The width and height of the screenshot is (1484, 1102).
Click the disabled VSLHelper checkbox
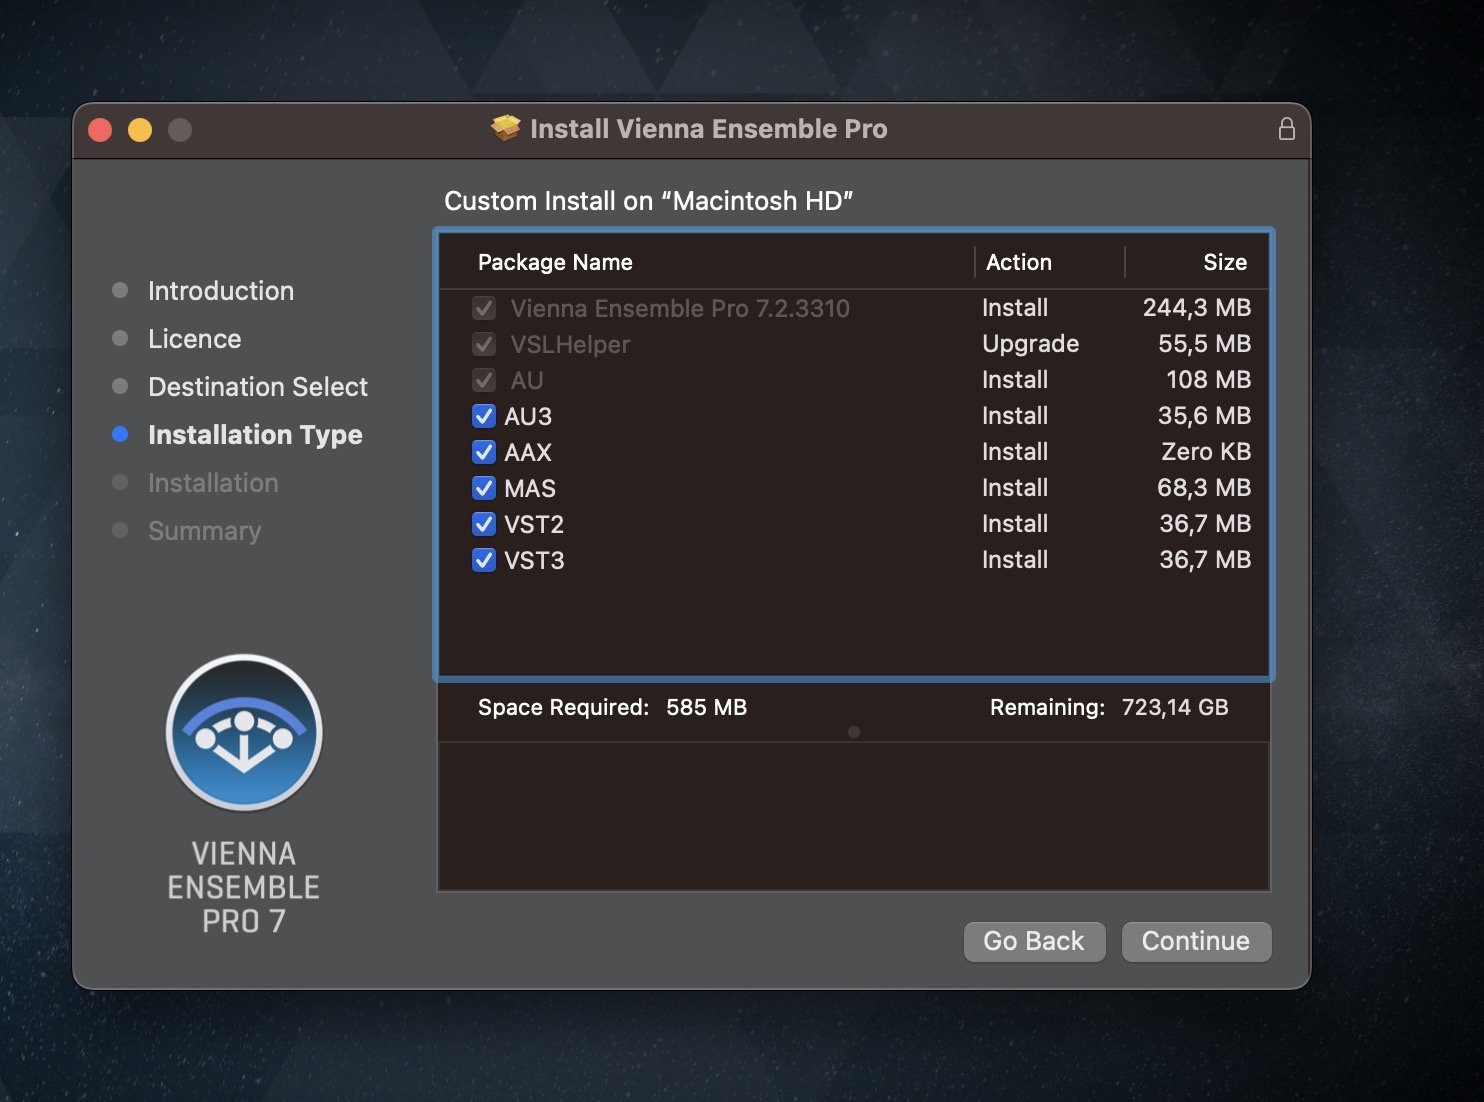point(484,344)
